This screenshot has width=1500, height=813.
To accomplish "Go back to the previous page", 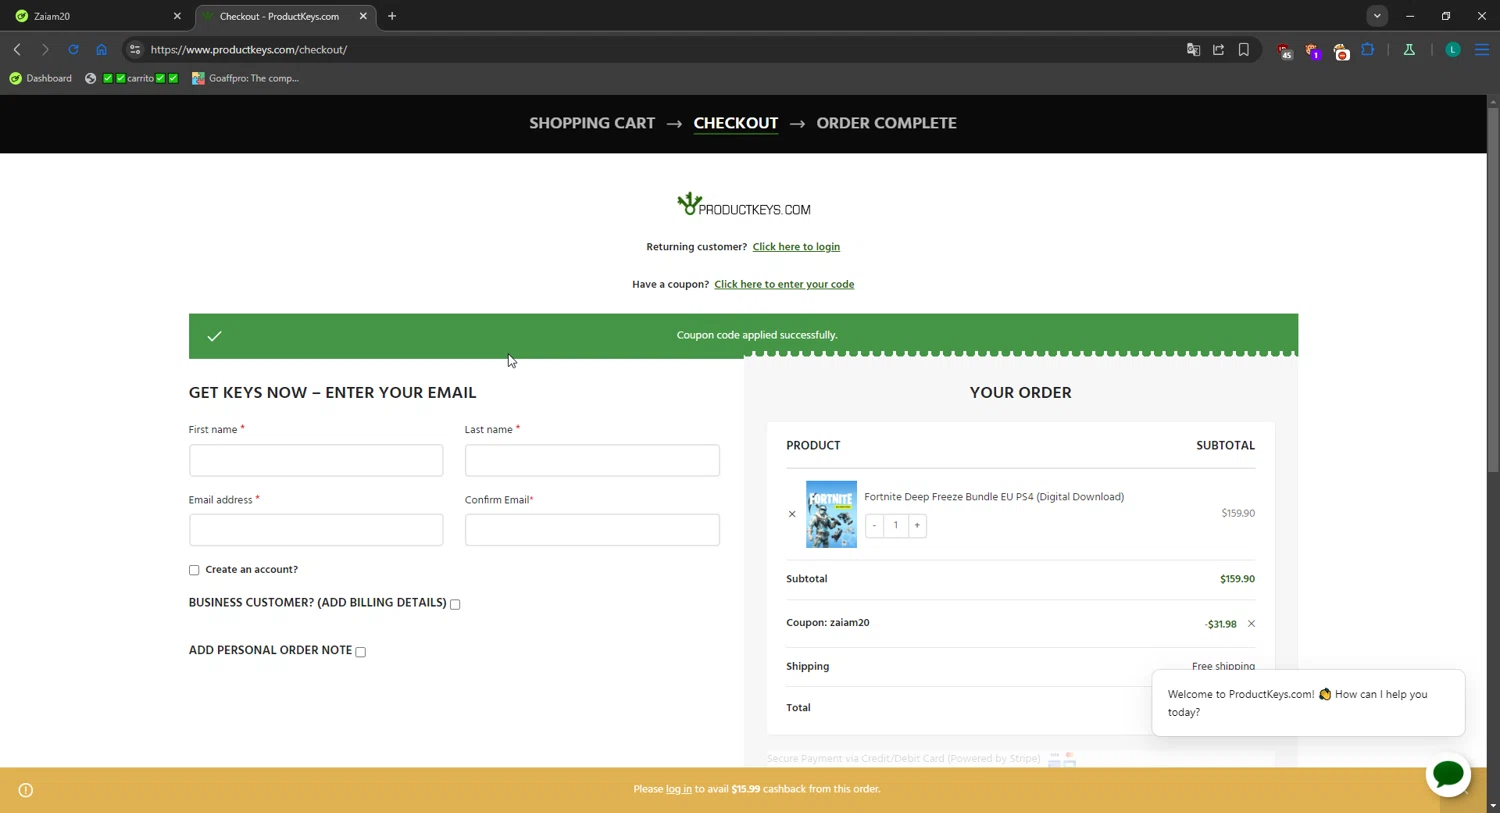I will point(17,49).
